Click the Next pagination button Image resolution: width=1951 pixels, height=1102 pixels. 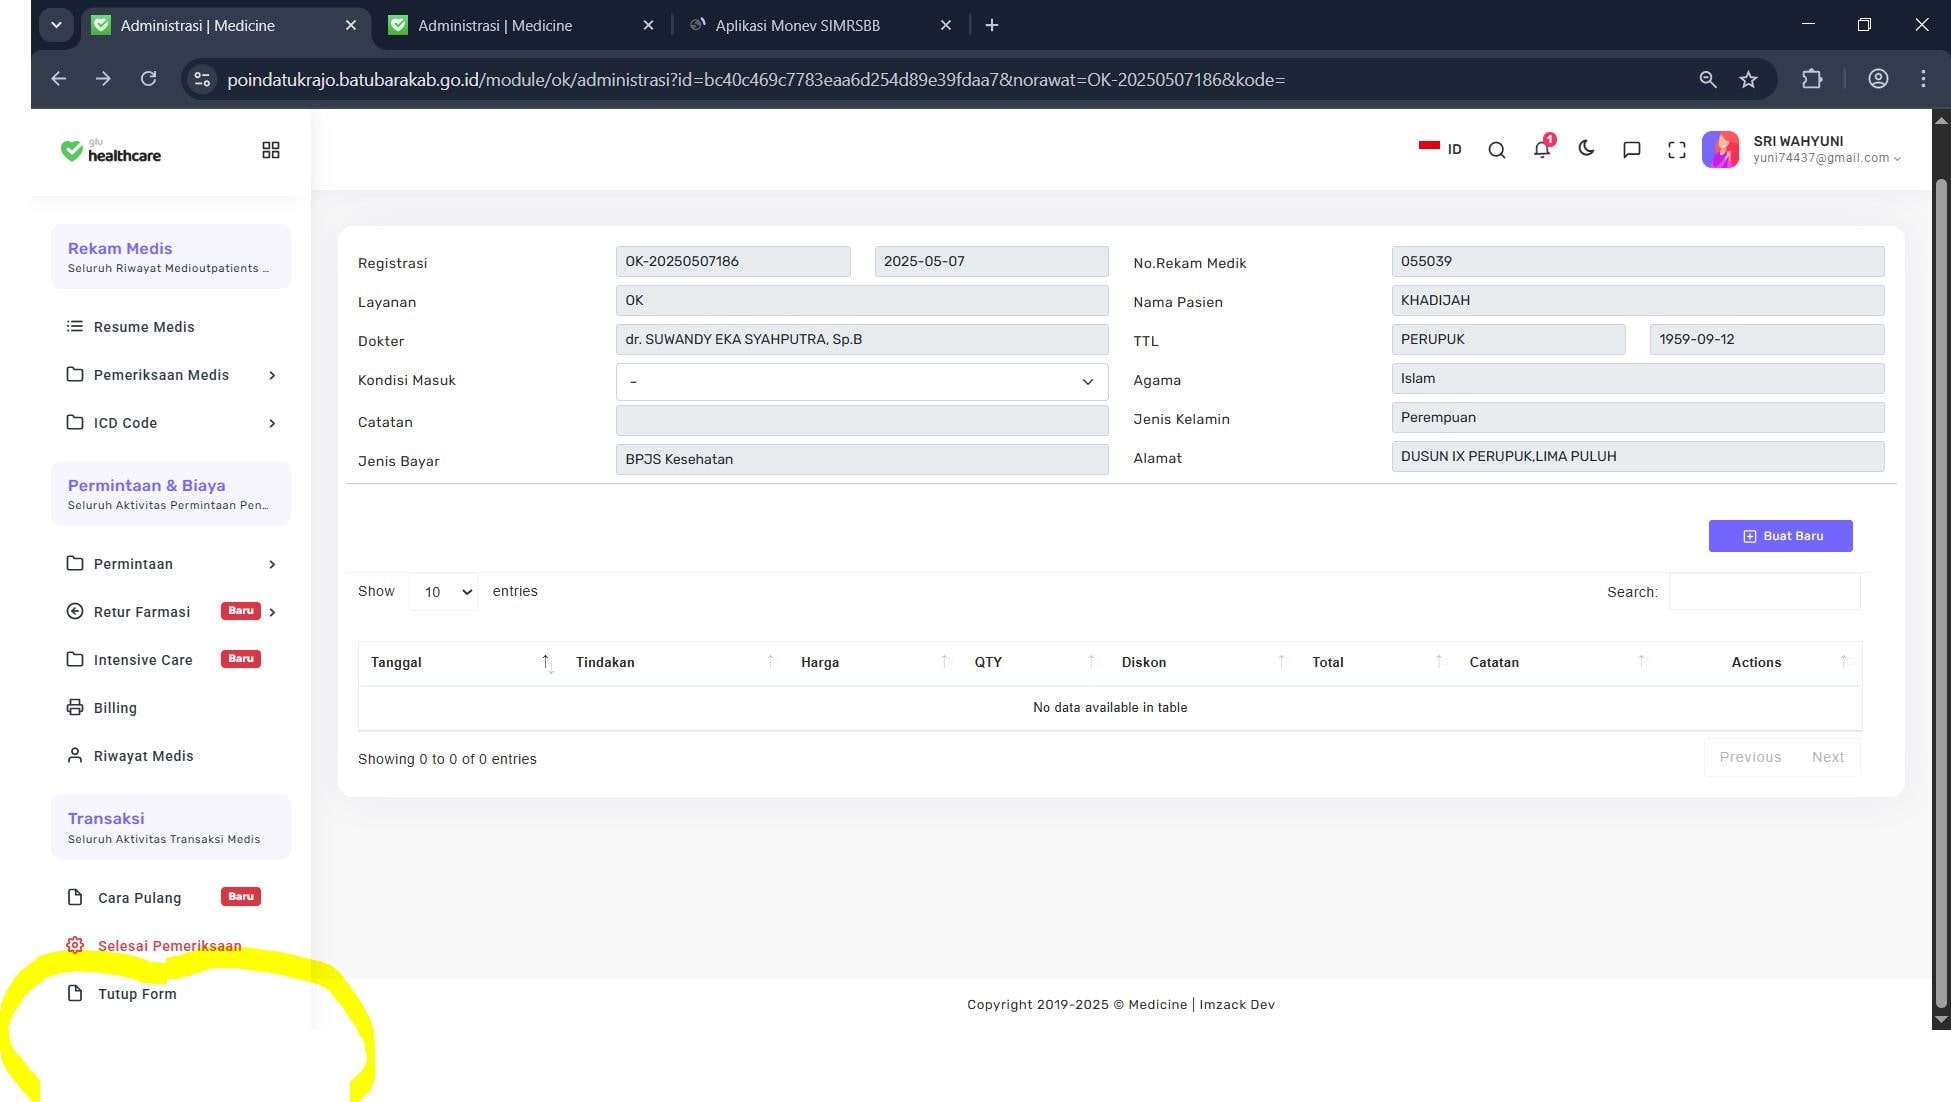[x=1827, y=757]
